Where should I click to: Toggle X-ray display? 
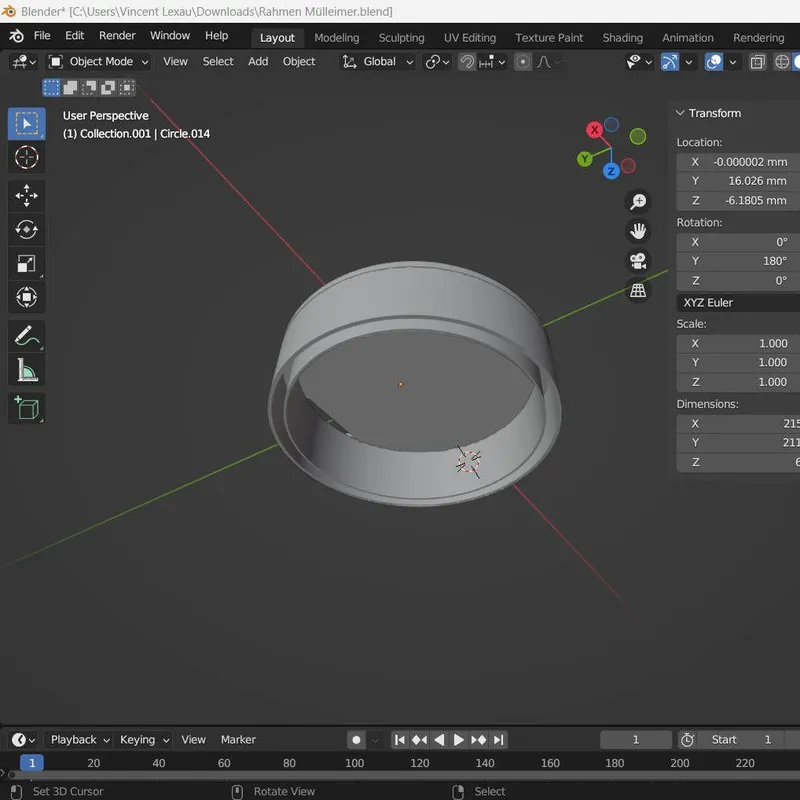pyautogui.click(x=758, y=62)
